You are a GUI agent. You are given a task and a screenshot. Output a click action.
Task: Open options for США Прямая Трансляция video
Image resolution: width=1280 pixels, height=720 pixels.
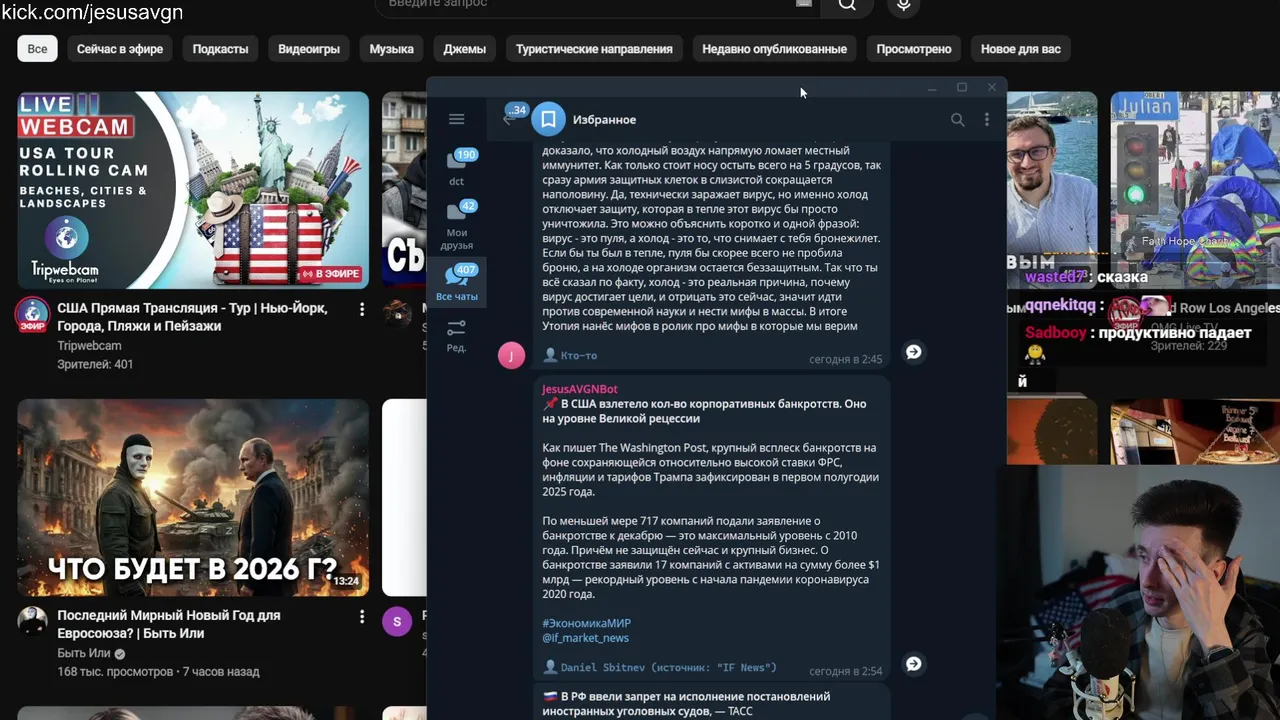click(362, 309)
